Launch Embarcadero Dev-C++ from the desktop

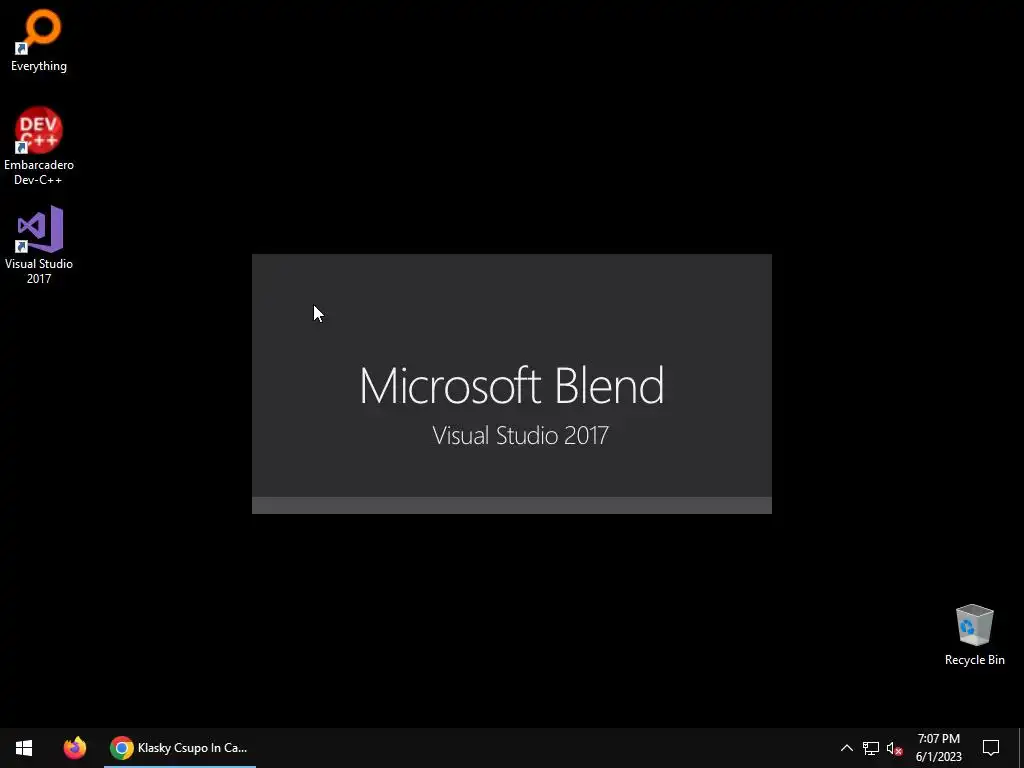click(39, 146)
